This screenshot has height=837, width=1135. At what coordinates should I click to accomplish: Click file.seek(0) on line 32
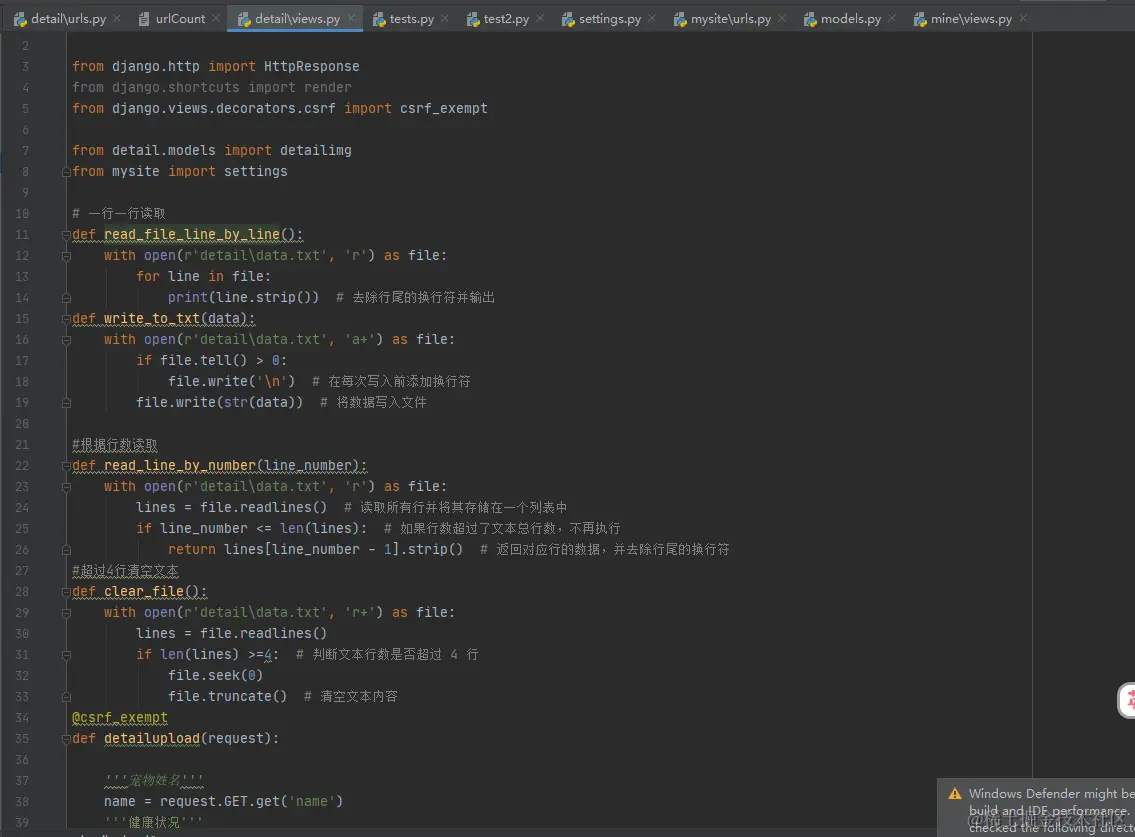click(x=215, y=676)
